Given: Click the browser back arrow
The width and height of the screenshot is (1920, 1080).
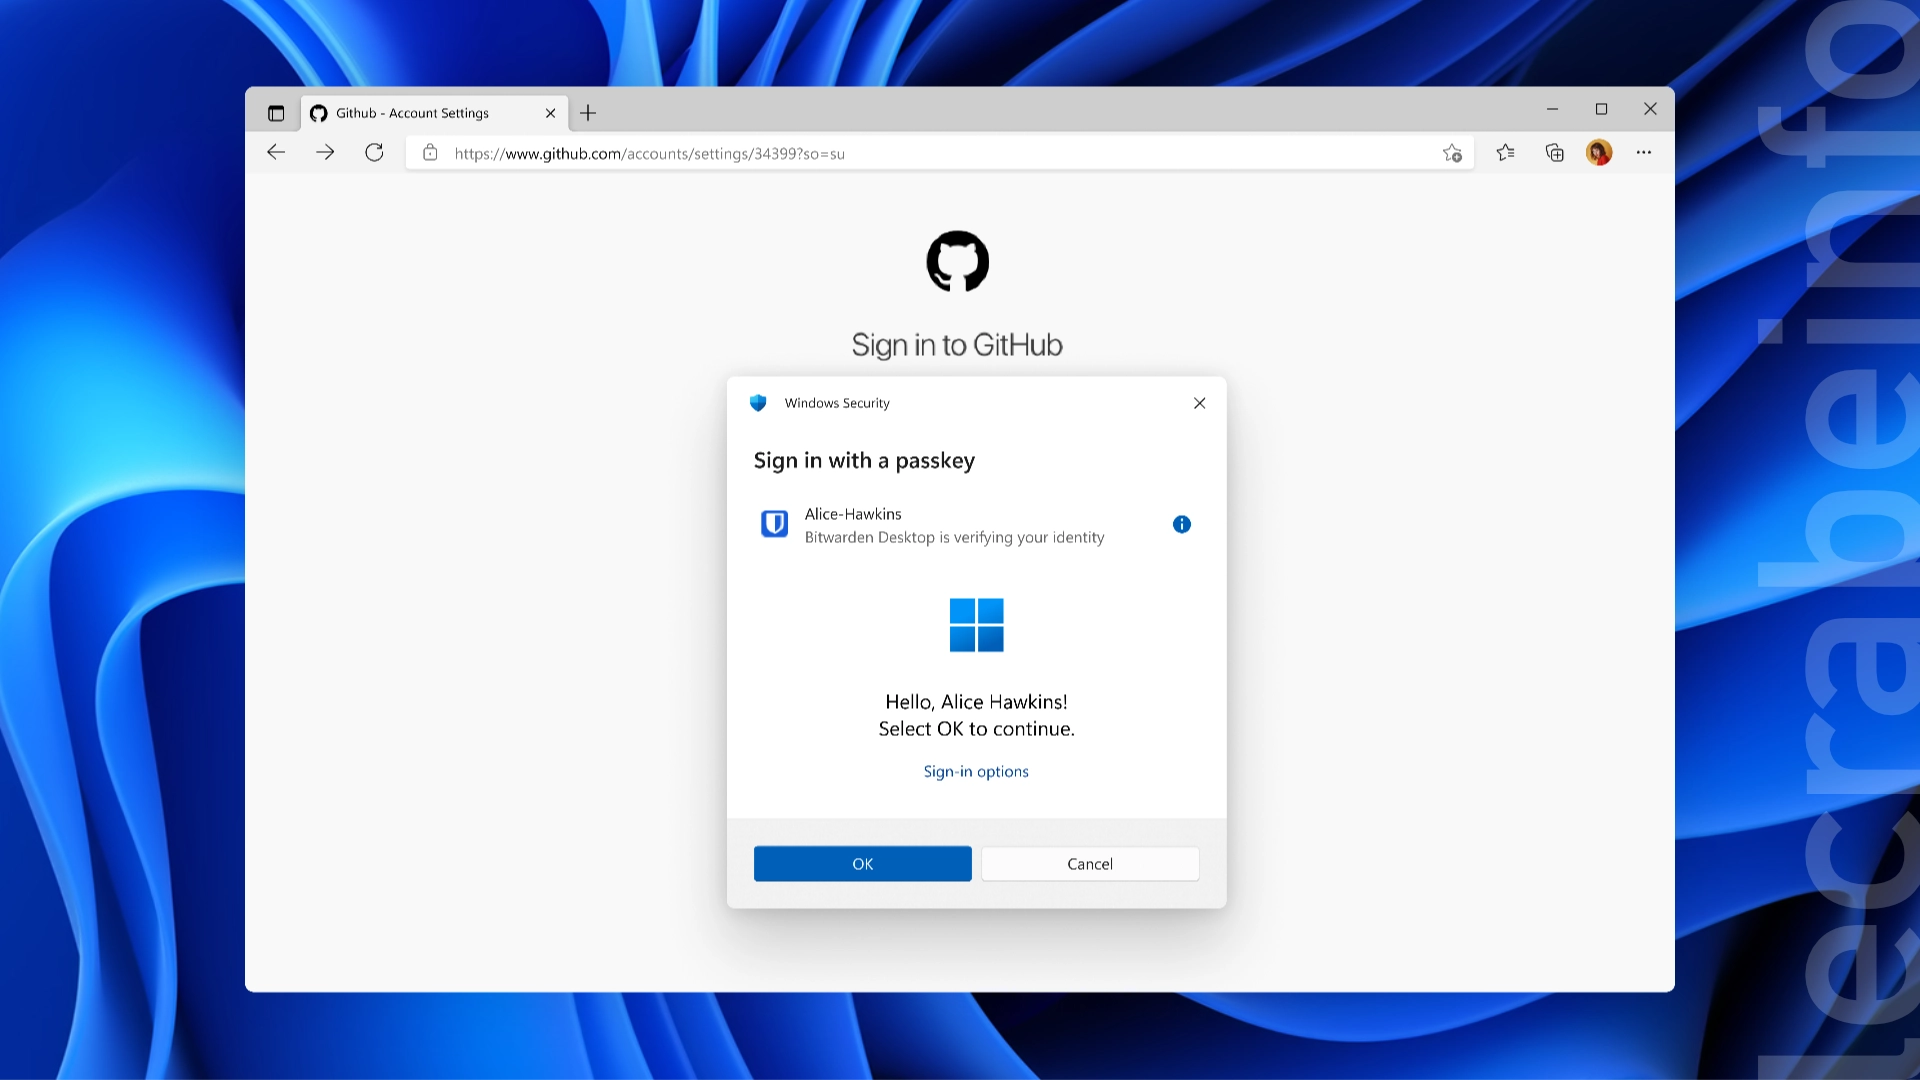Looking at the screenshot, I should [276, 152].
